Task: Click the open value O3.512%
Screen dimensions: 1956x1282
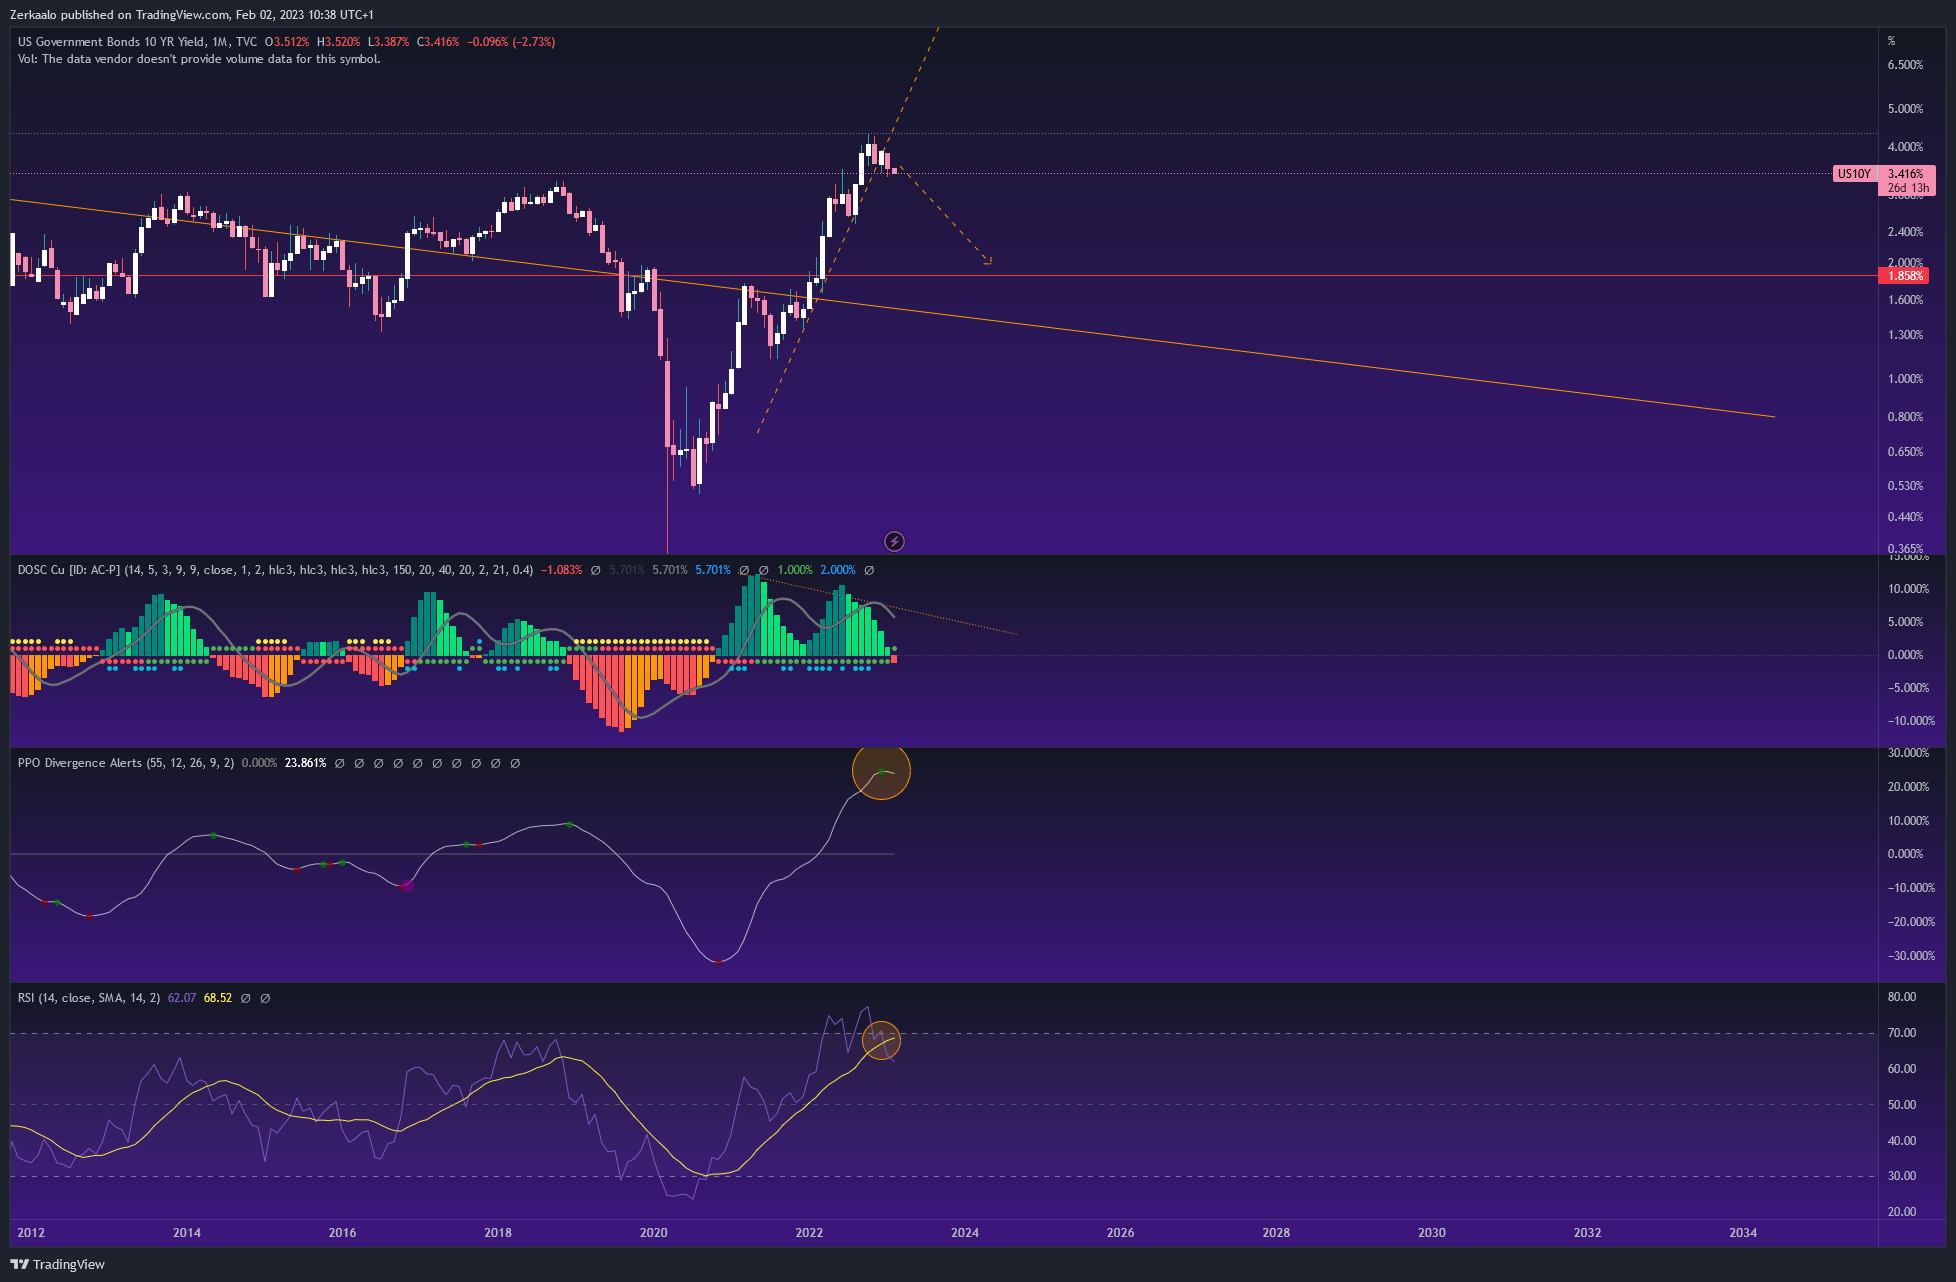Action: click(287, 42)
